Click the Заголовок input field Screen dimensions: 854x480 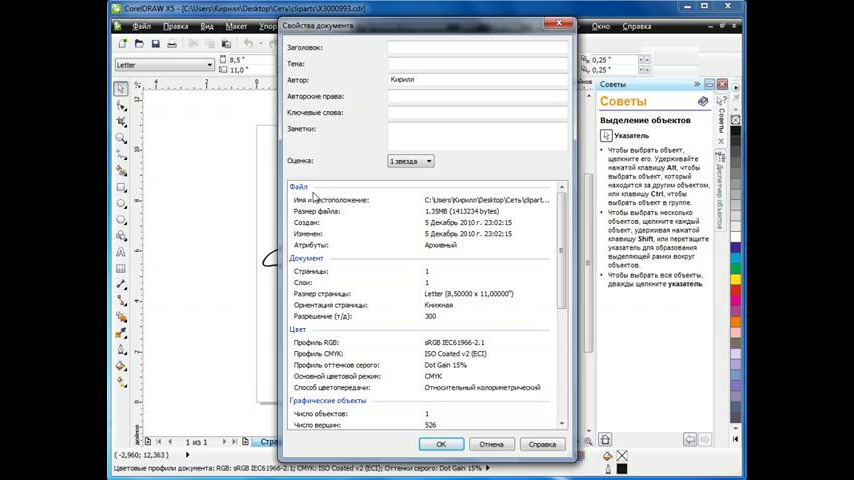click(x=477, y=47)
